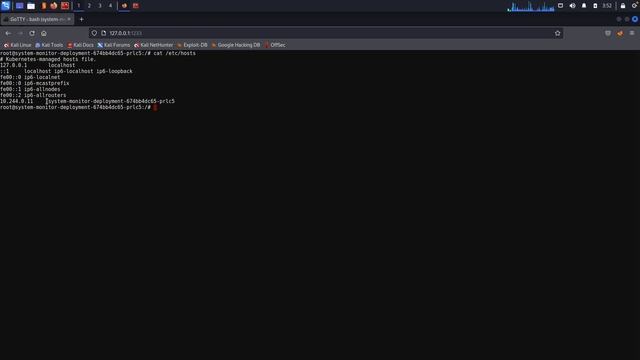Image resolution: width=640 pixels, height=360 pixels.
Task: Open the Kali Tools bookmark
Action: pos(49,45)
